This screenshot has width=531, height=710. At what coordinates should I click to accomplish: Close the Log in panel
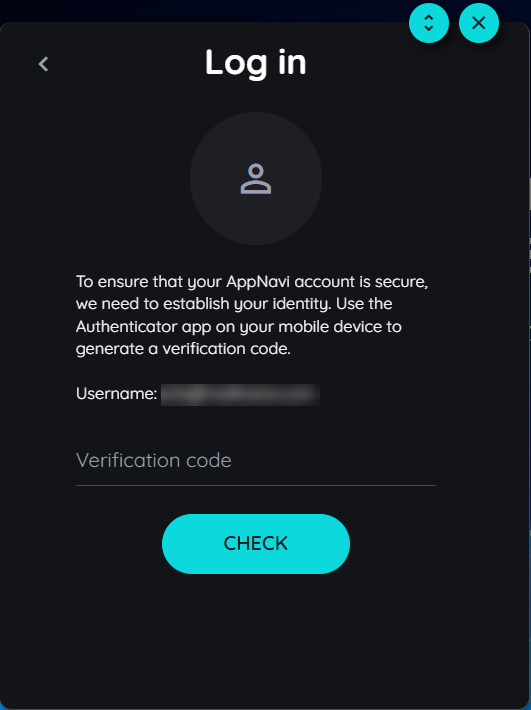tap(478, 23)
